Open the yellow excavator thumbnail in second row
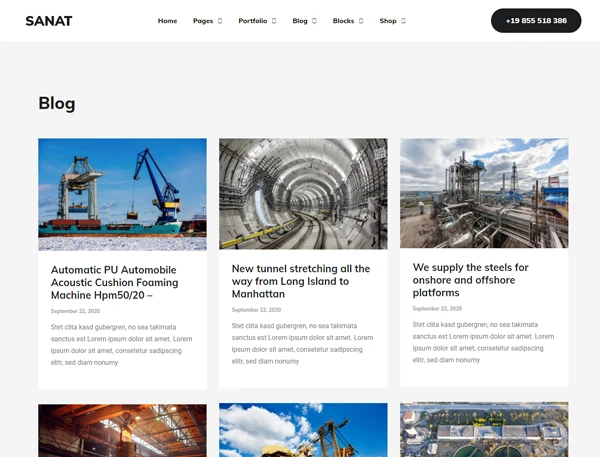 (x=303, y=430)
